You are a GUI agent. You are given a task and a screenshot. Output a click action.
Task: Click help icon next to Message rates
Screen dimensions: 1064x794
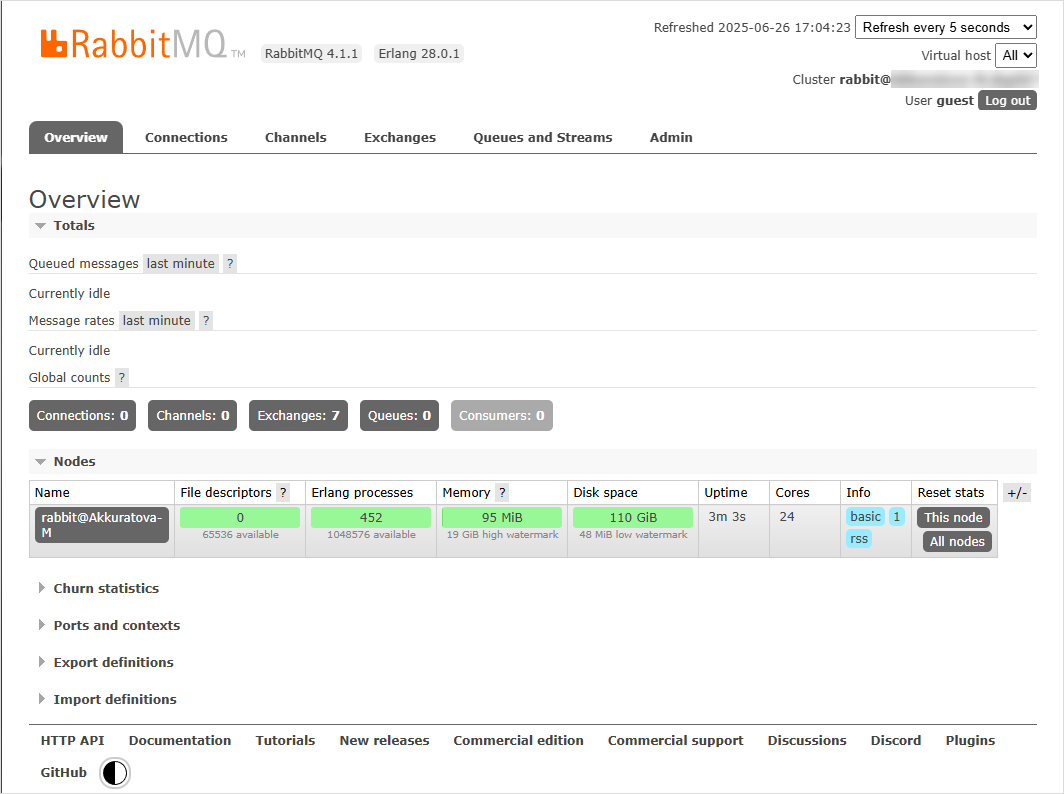pos(206,321)
